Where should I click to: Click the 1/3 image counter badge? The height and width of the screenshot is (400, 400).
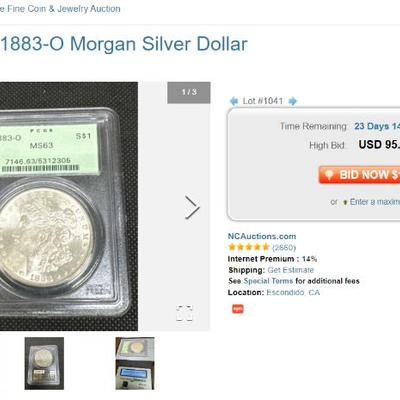(x=189, y=92)
